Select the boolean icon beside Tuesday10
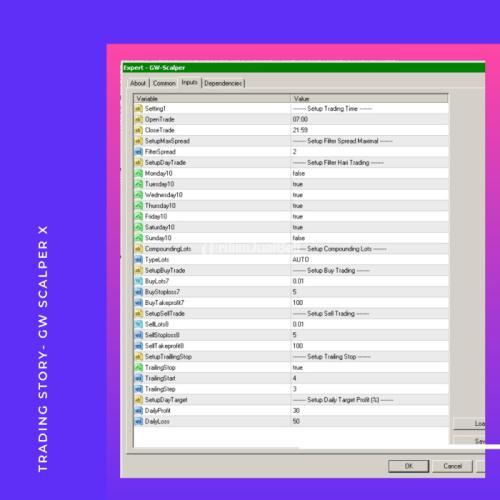 click(x=139, y=184)
